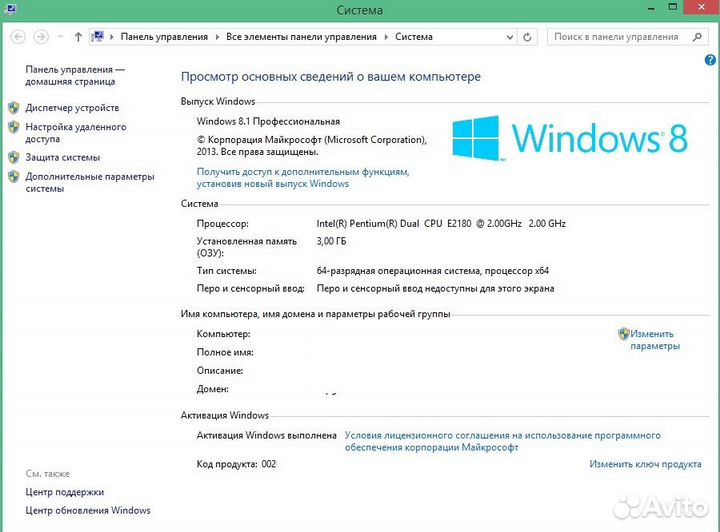
Task: Click the system icon in title bar
Action: tap(10, 8)
